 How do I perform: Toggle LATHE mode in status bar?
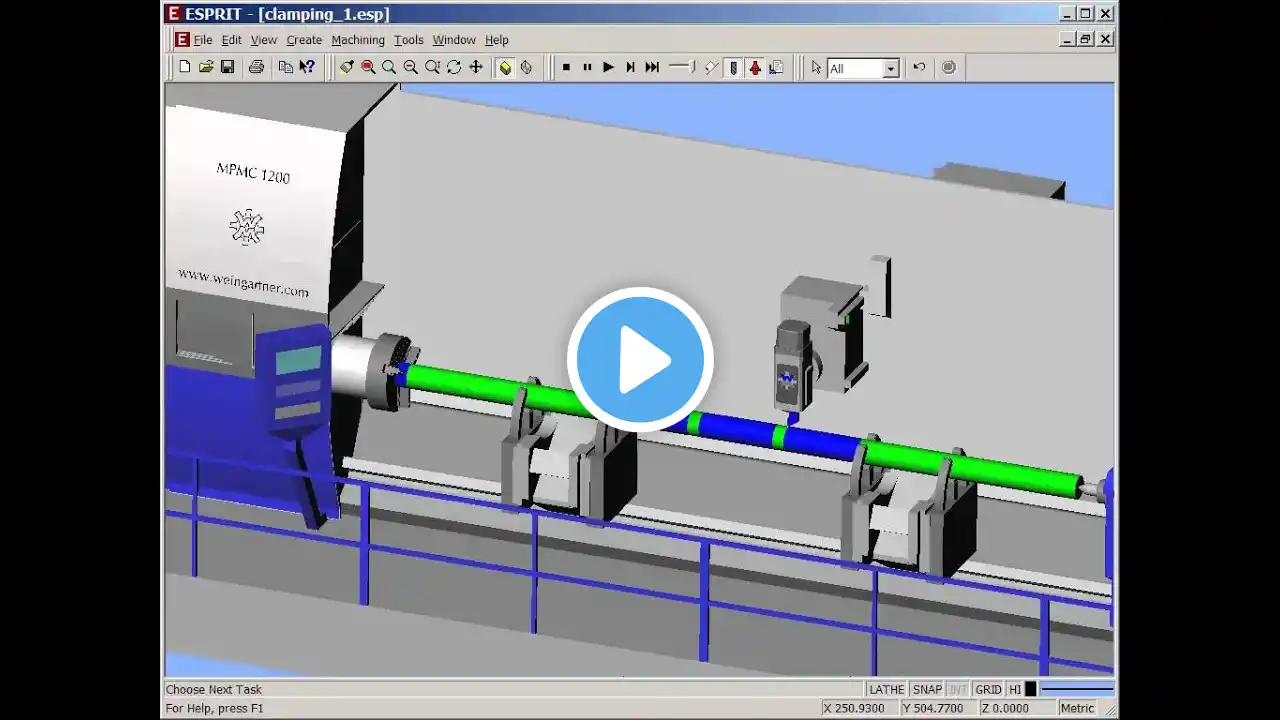[x=887, y=689]
